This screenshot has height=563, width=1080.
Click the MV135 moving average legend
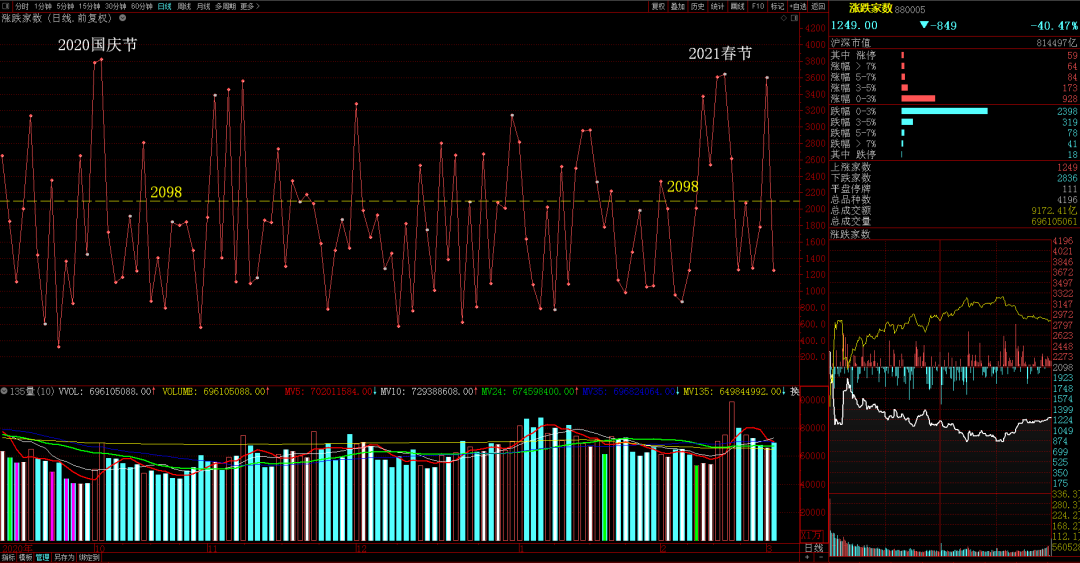click(733, 391)
